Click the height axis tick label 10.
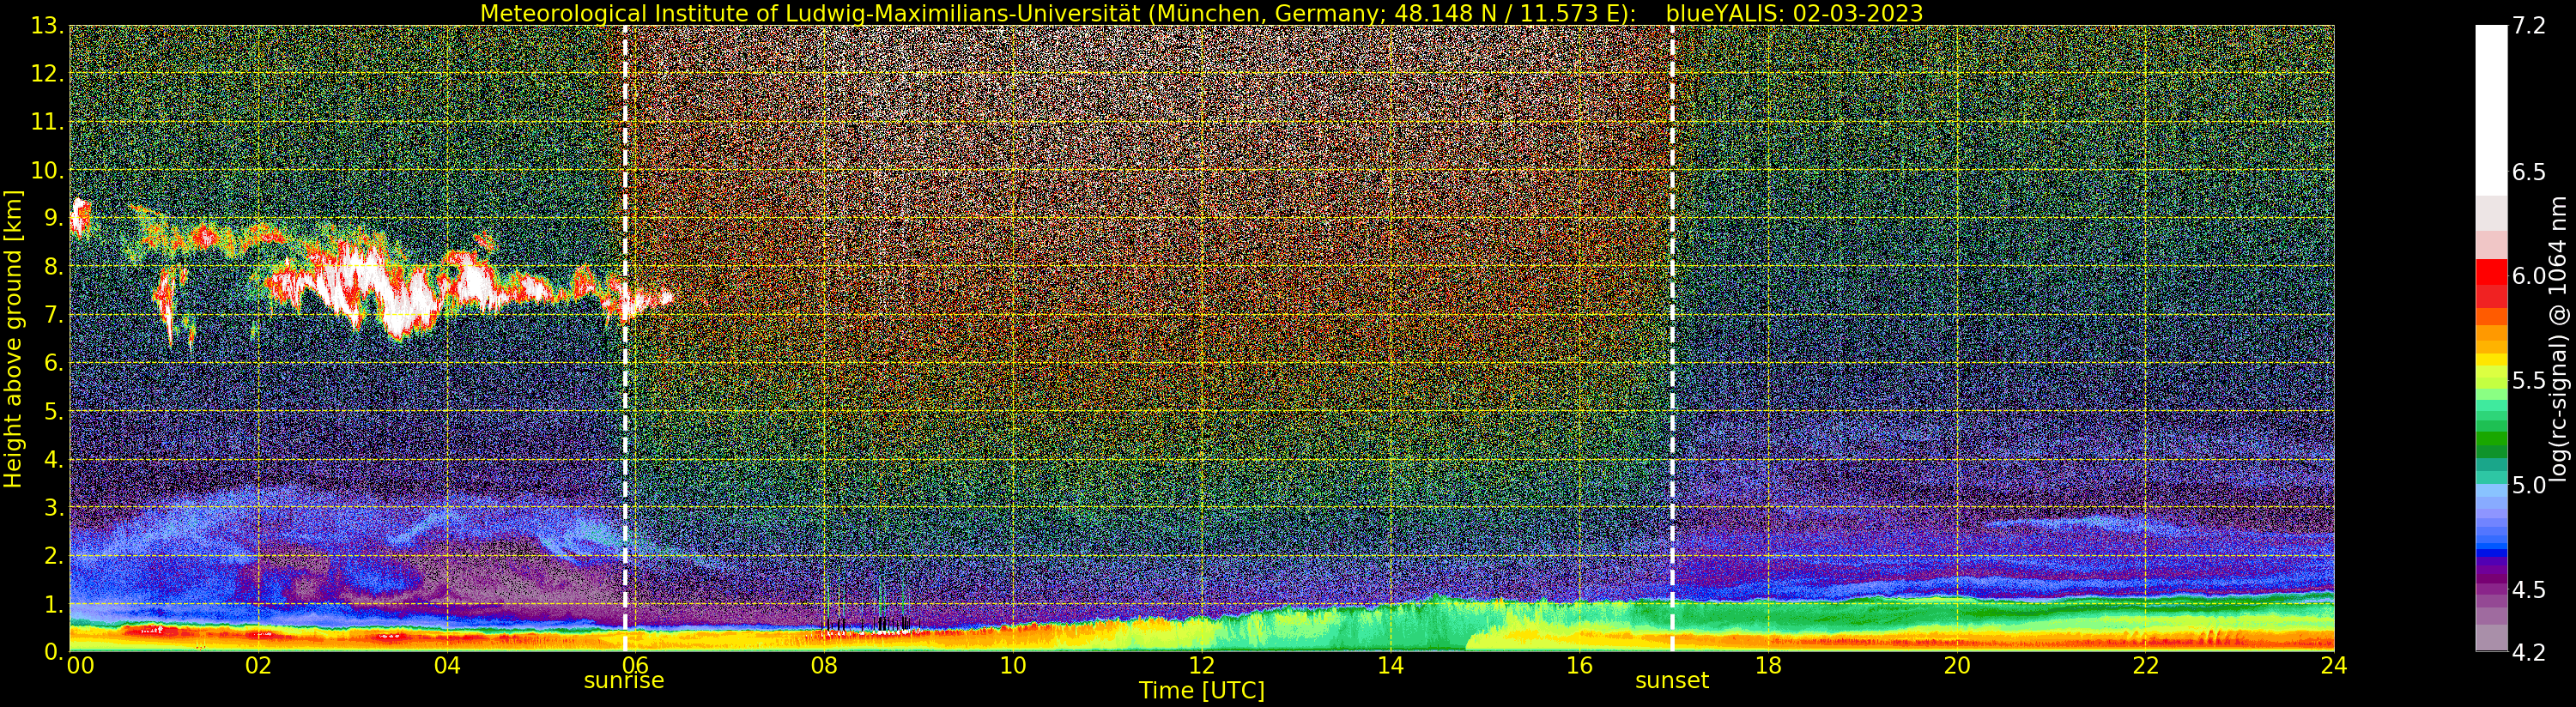This screenshot has height=707, width=2576. coord(46,170)
